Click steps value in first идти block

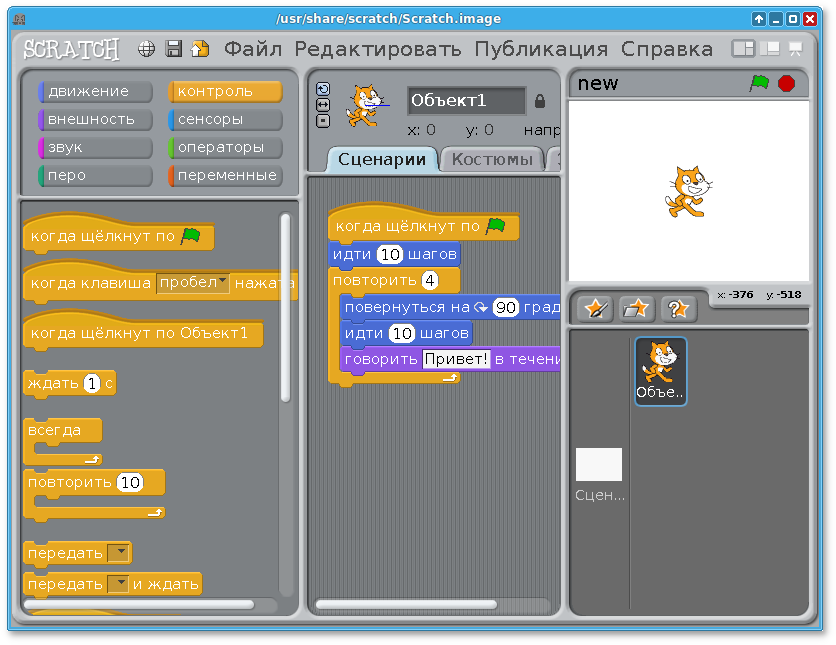point(390,254)
